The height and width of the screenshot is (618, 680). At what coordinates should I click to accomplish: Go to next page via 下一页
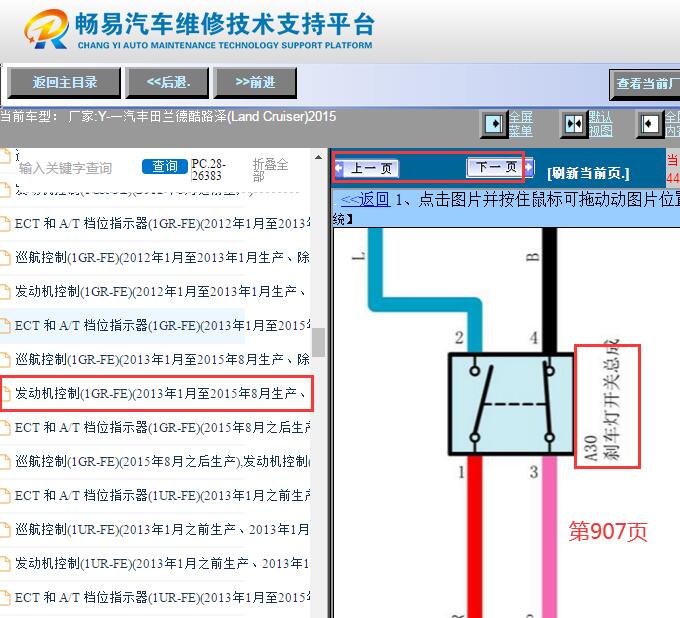[495, 167]
